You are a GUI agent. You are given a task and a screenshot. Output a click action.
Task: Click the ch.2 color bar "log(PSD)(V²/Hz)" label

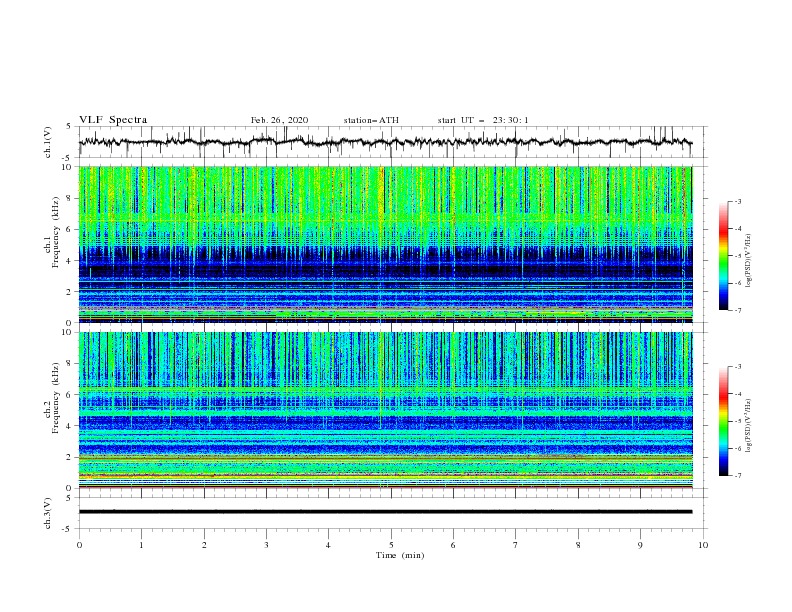point(749,426)
